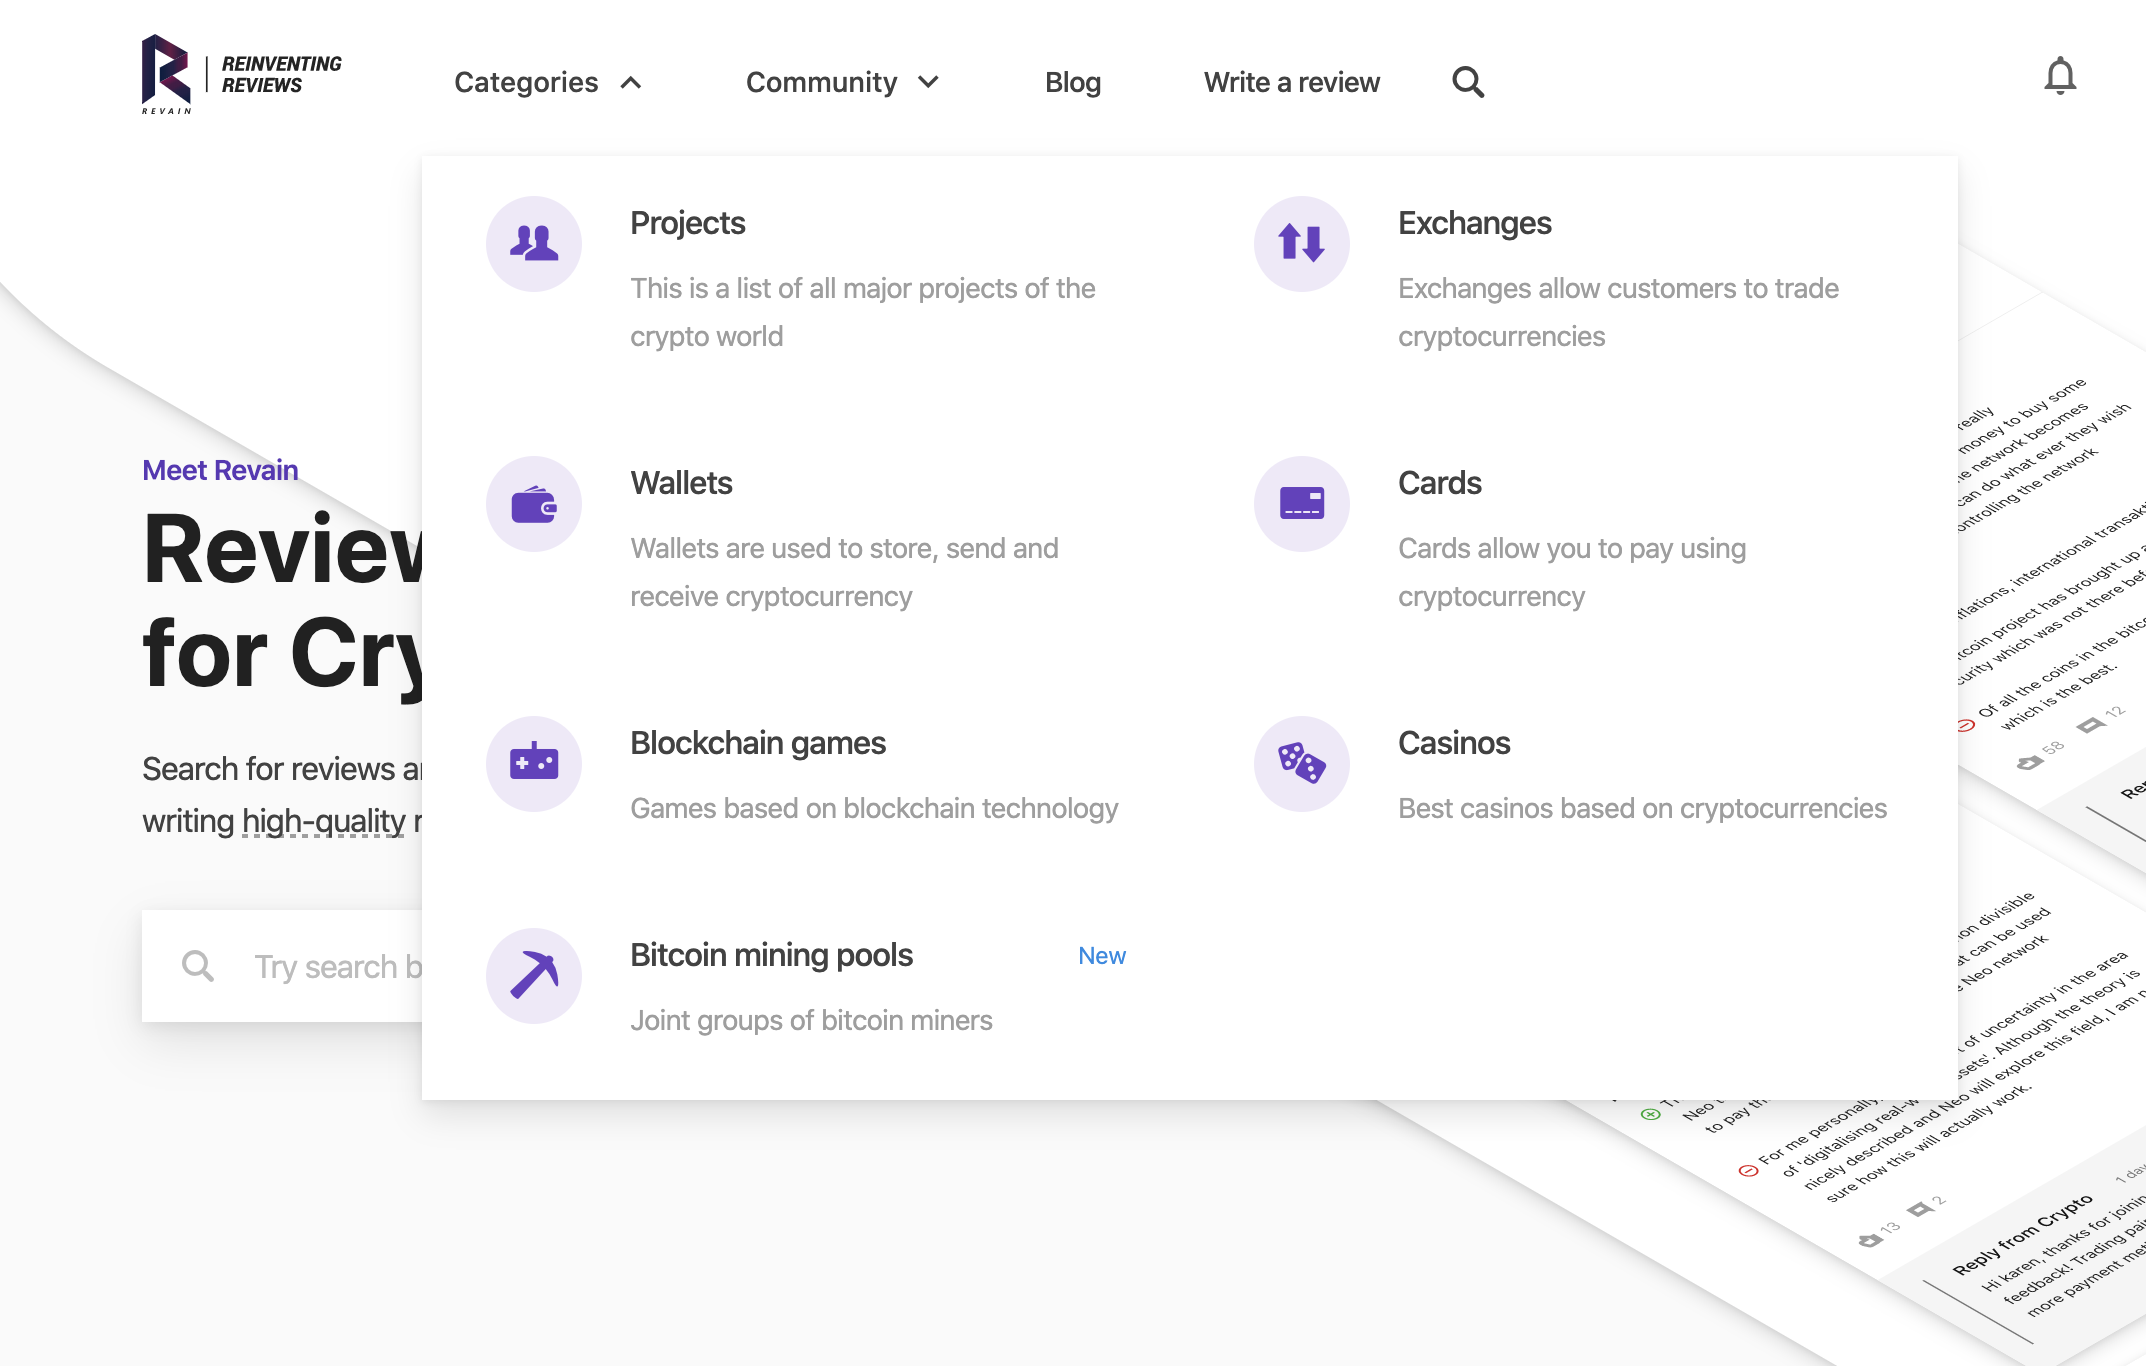Click the Casinos dice icon
This screenshot has height=1366, width=2146.
coord(1301,764)
